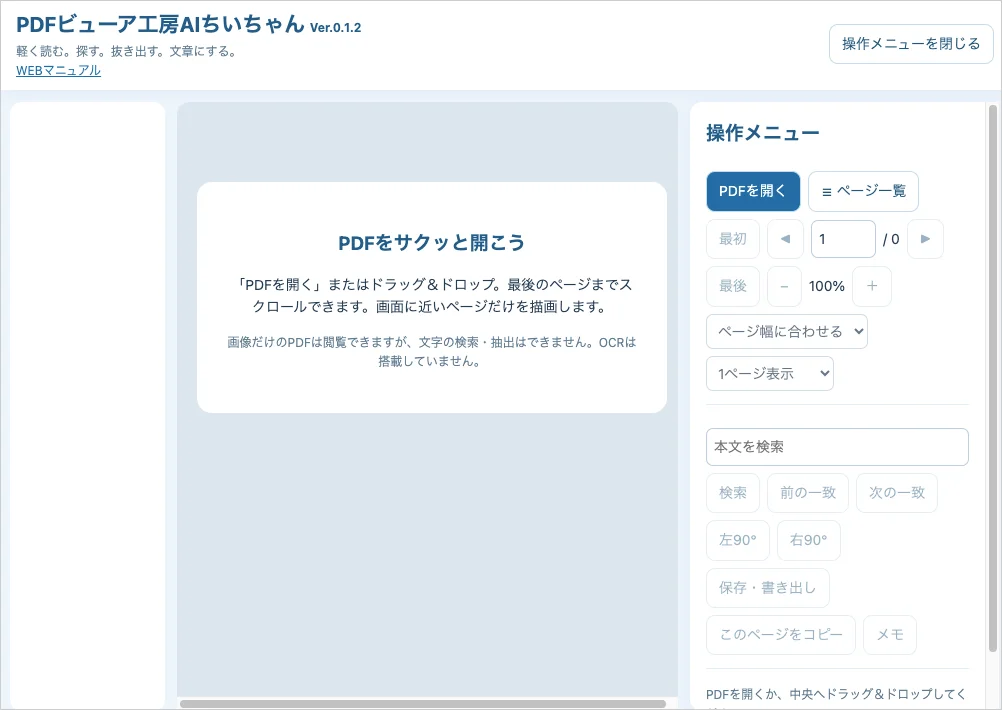Open the ページ幅に合わせる fit dropdown
Viewport: 1002px width, 710px height.
(x=787, y=332)
